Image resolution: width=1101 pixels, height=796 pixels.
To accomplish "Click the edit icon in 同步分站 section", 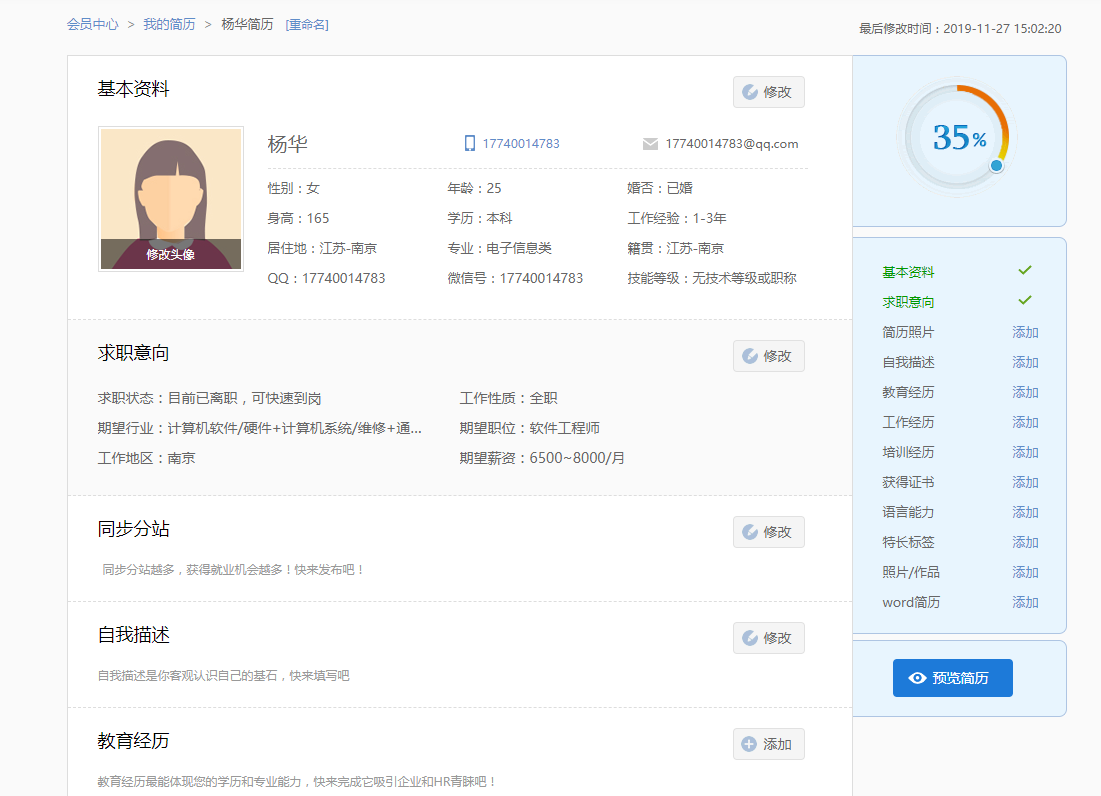I will pos(750,532).
